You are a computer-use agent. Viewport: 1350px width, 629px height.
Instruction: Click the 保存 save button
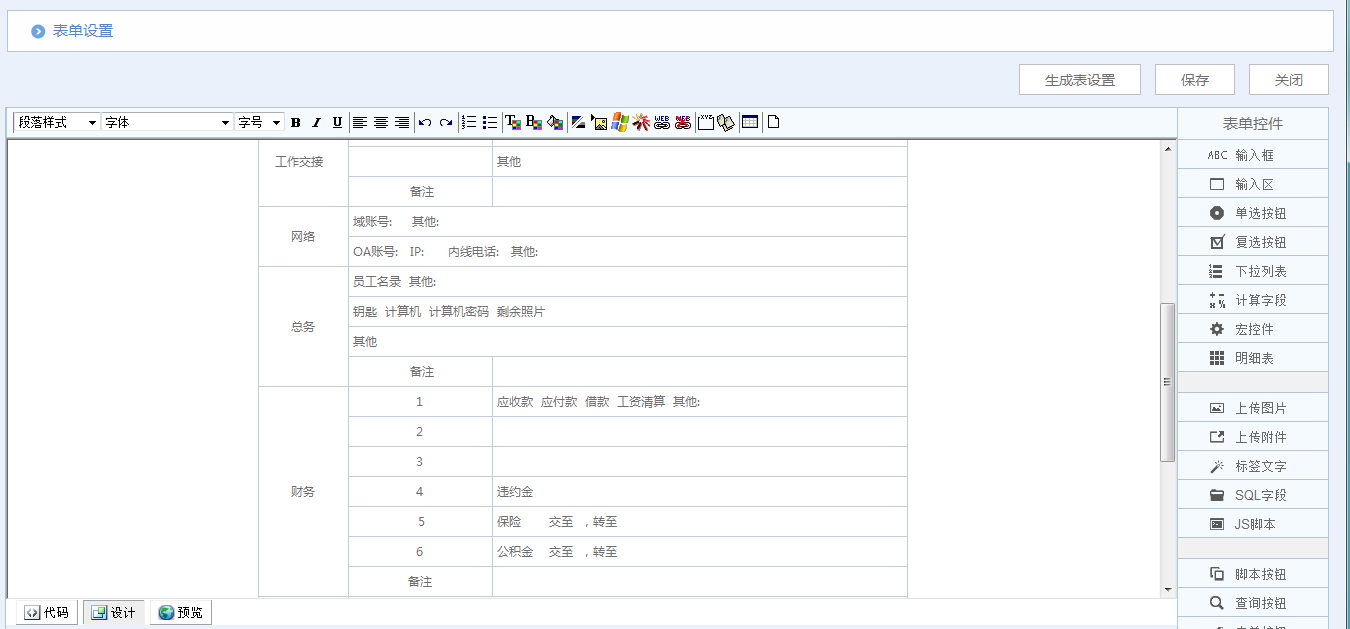[x=1194, y=79]
